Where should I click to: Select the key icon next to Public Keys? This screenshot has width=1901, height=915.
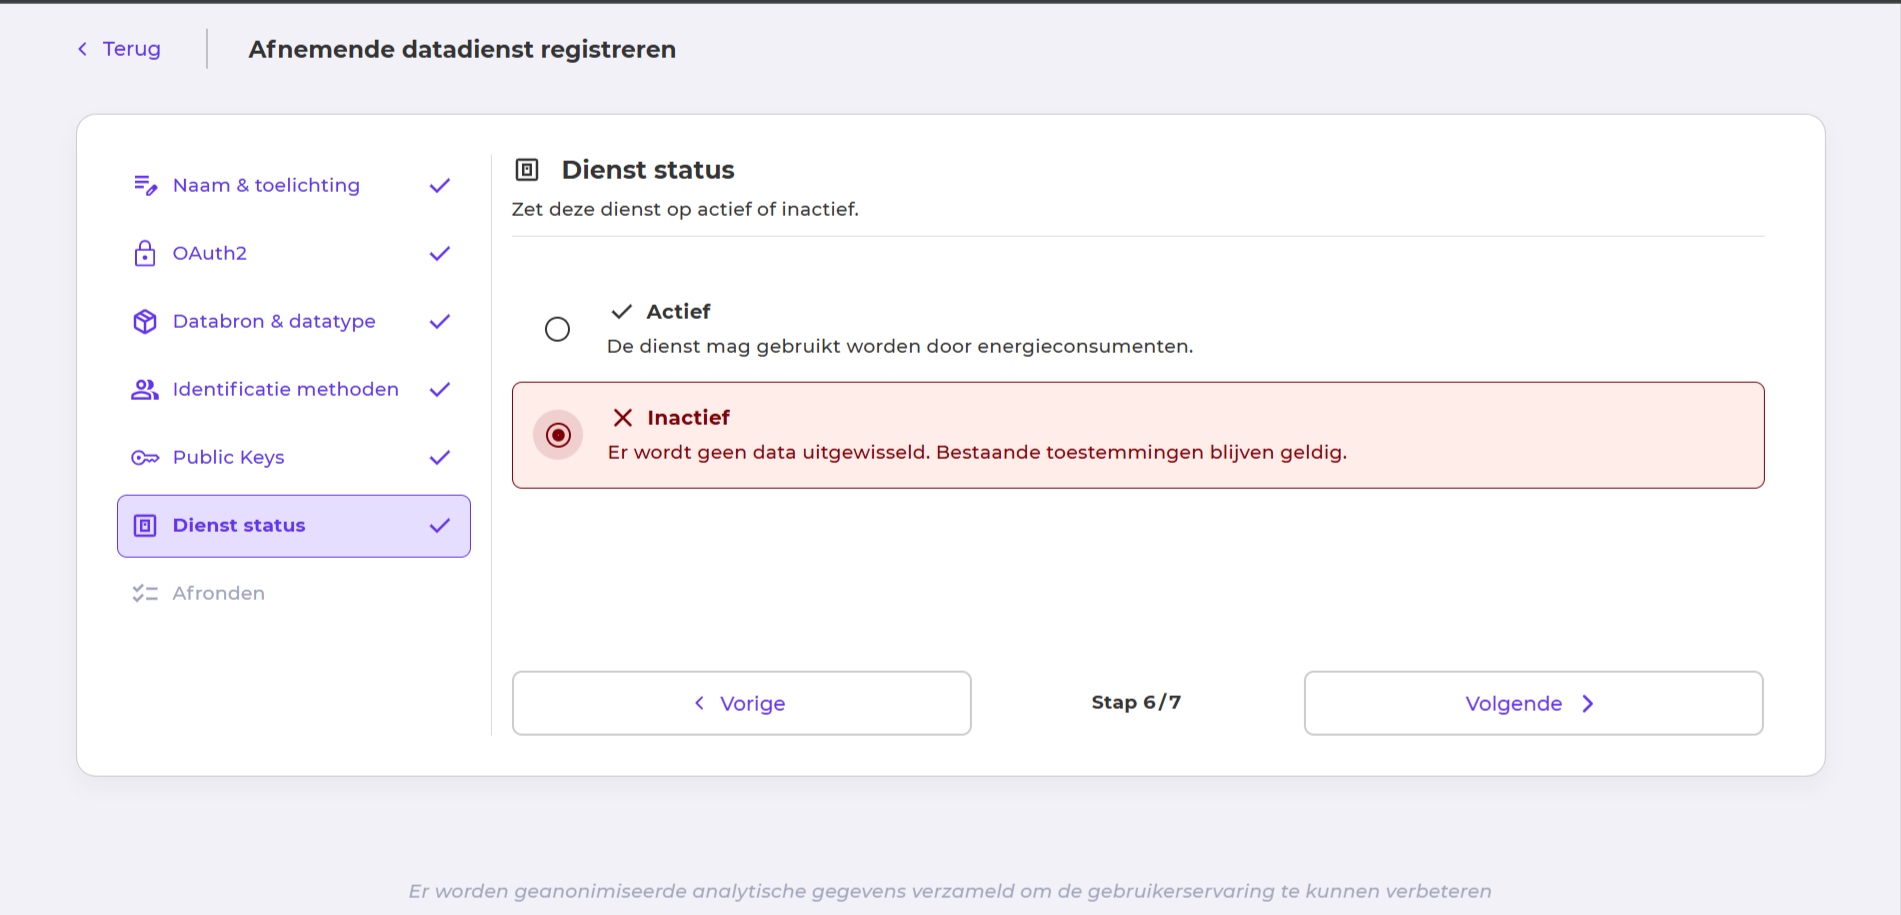[145, 457]
